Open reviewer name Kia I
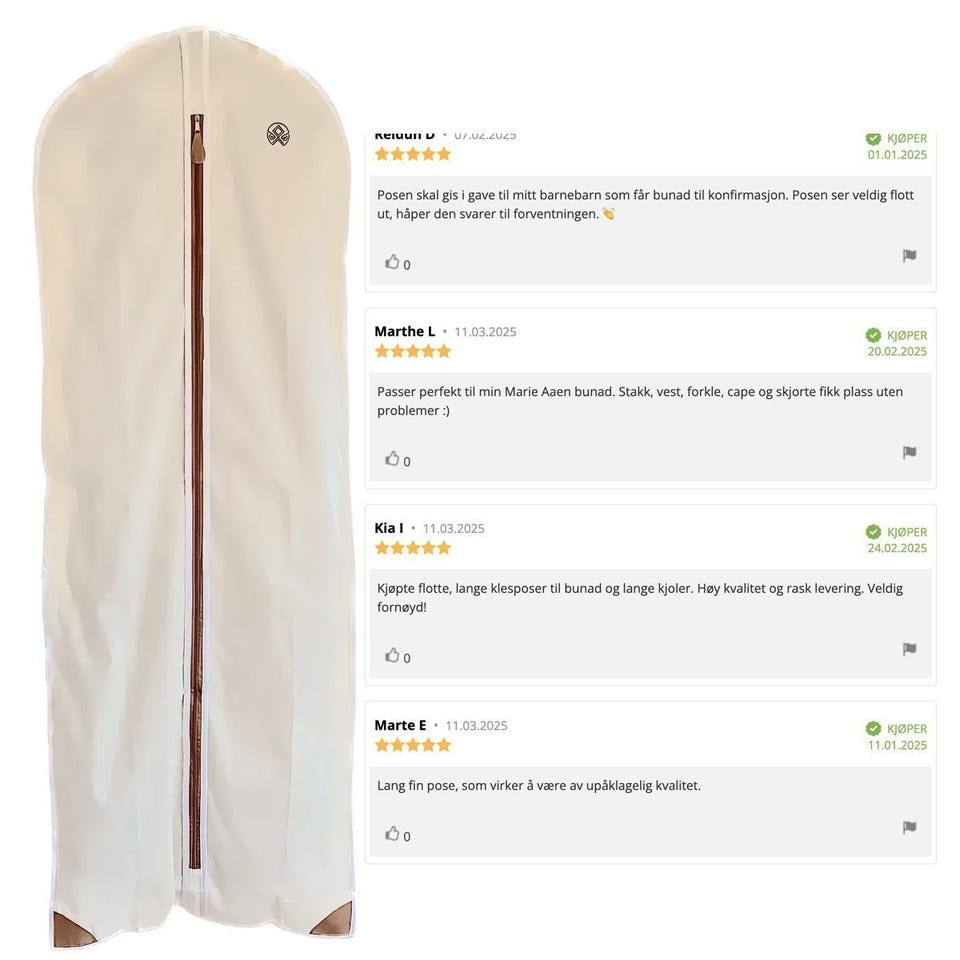This screenshot has width=960, height=960. (x=389, y=528)
